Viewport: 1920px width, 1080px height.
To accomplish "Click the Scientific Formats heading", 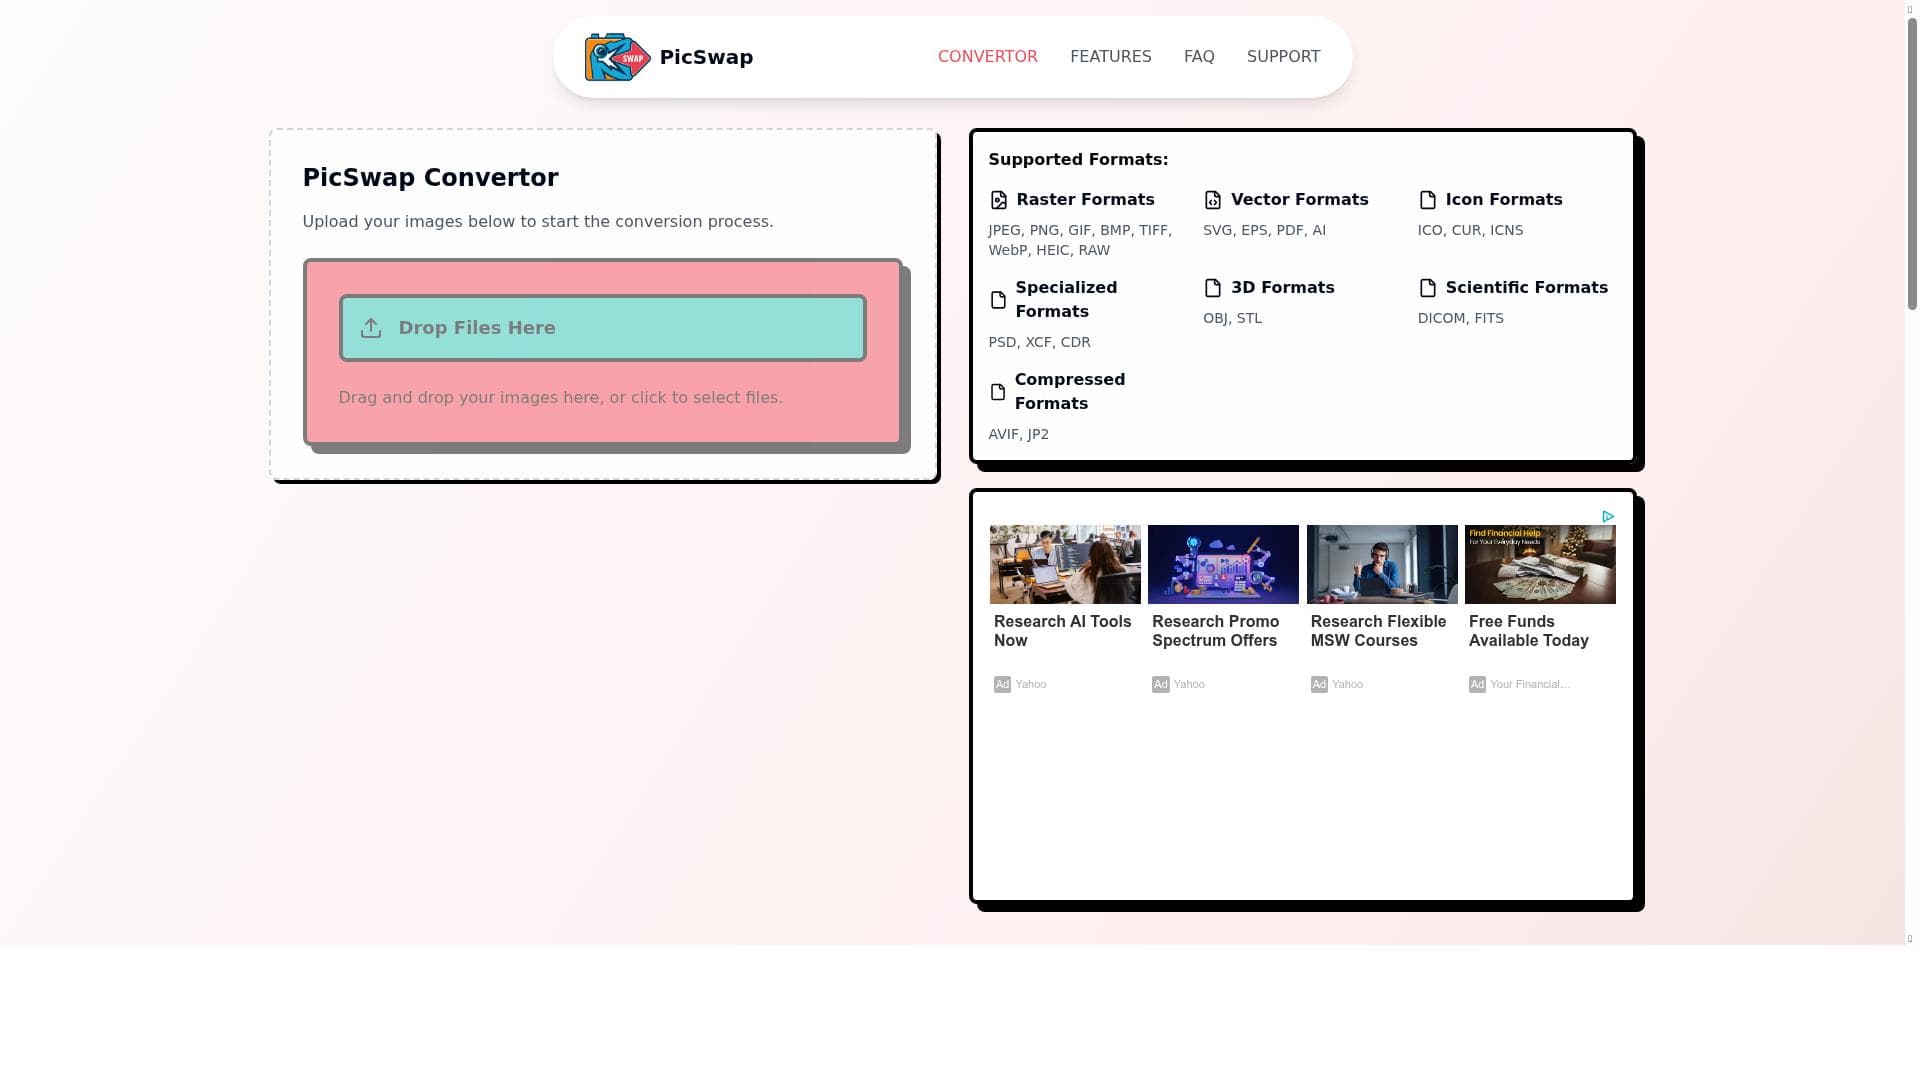I will pyautogui.click(x=1527, y=288).
